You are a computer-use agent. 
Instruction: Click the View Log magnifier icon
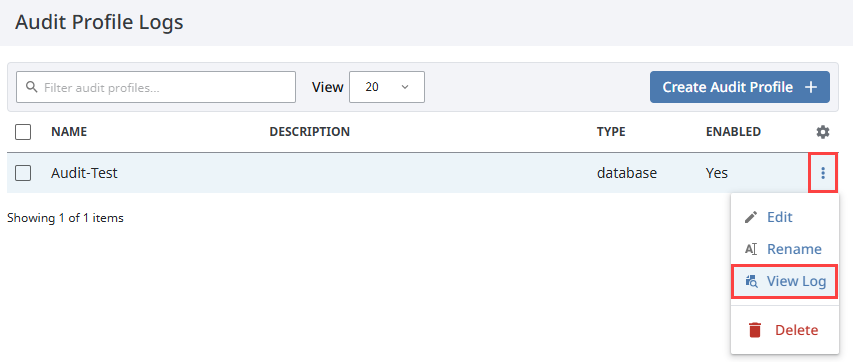[751, 281]
